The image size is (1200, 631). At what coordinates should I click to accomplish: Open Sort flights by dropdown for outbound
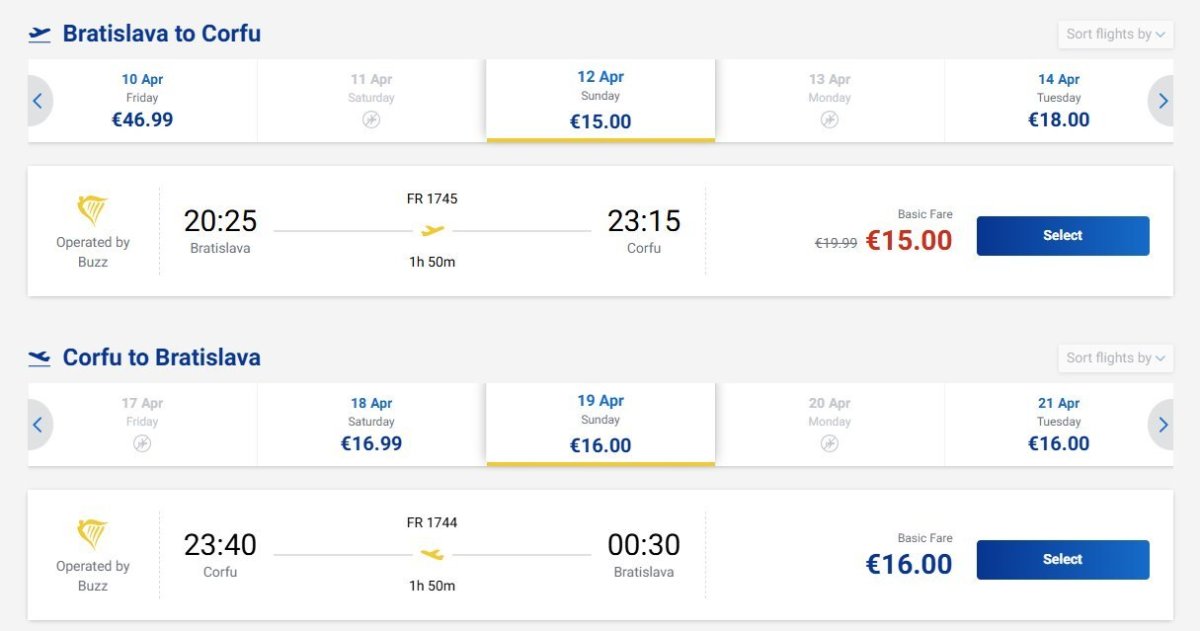(1115, 34)
